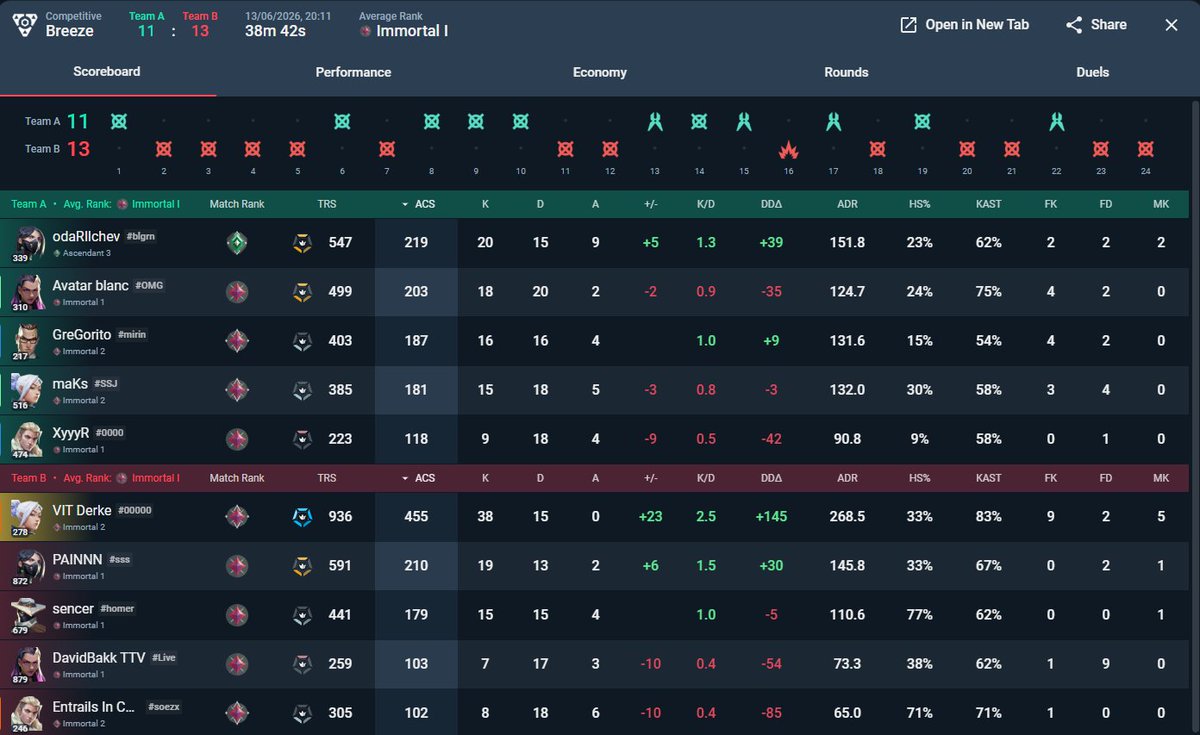Sort Team B by HS% header
This screenshot has width=1200, height=735.
pos(920,478)
